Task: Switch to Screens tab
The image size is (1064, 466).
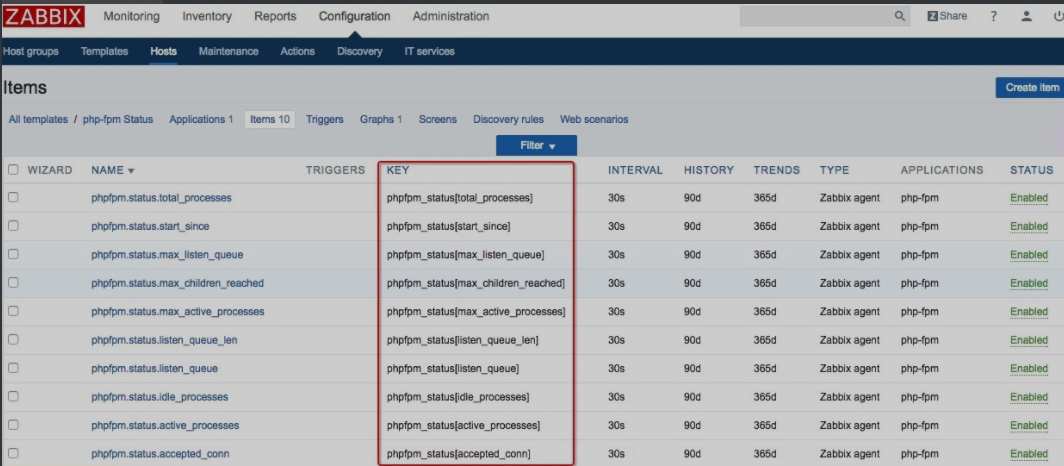Action: tap(438, 119)
